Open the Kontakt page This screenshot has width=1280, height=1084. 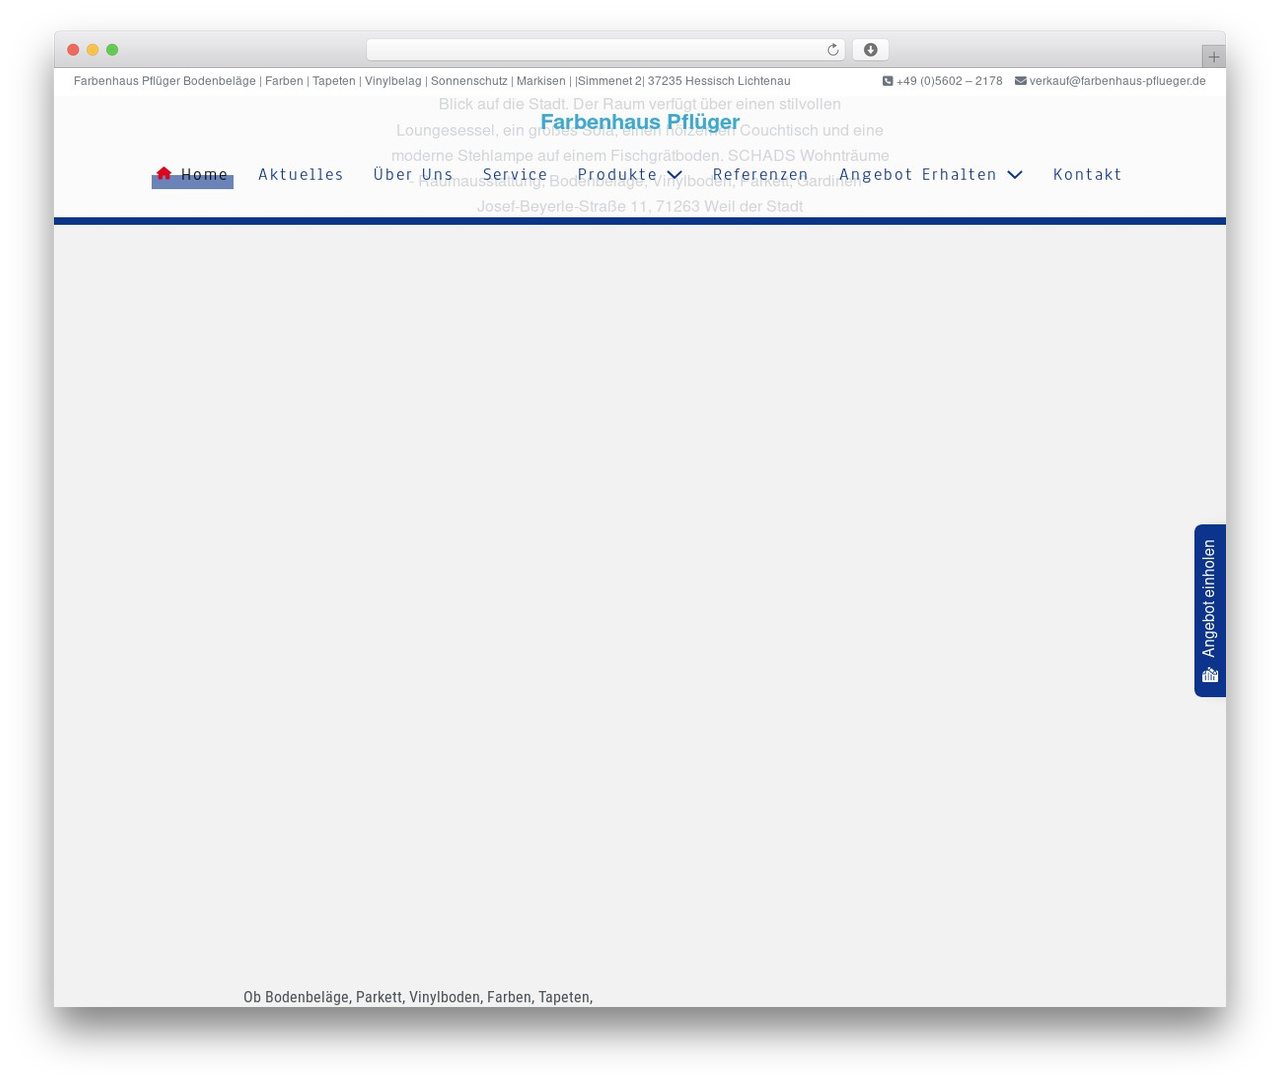1087,175
